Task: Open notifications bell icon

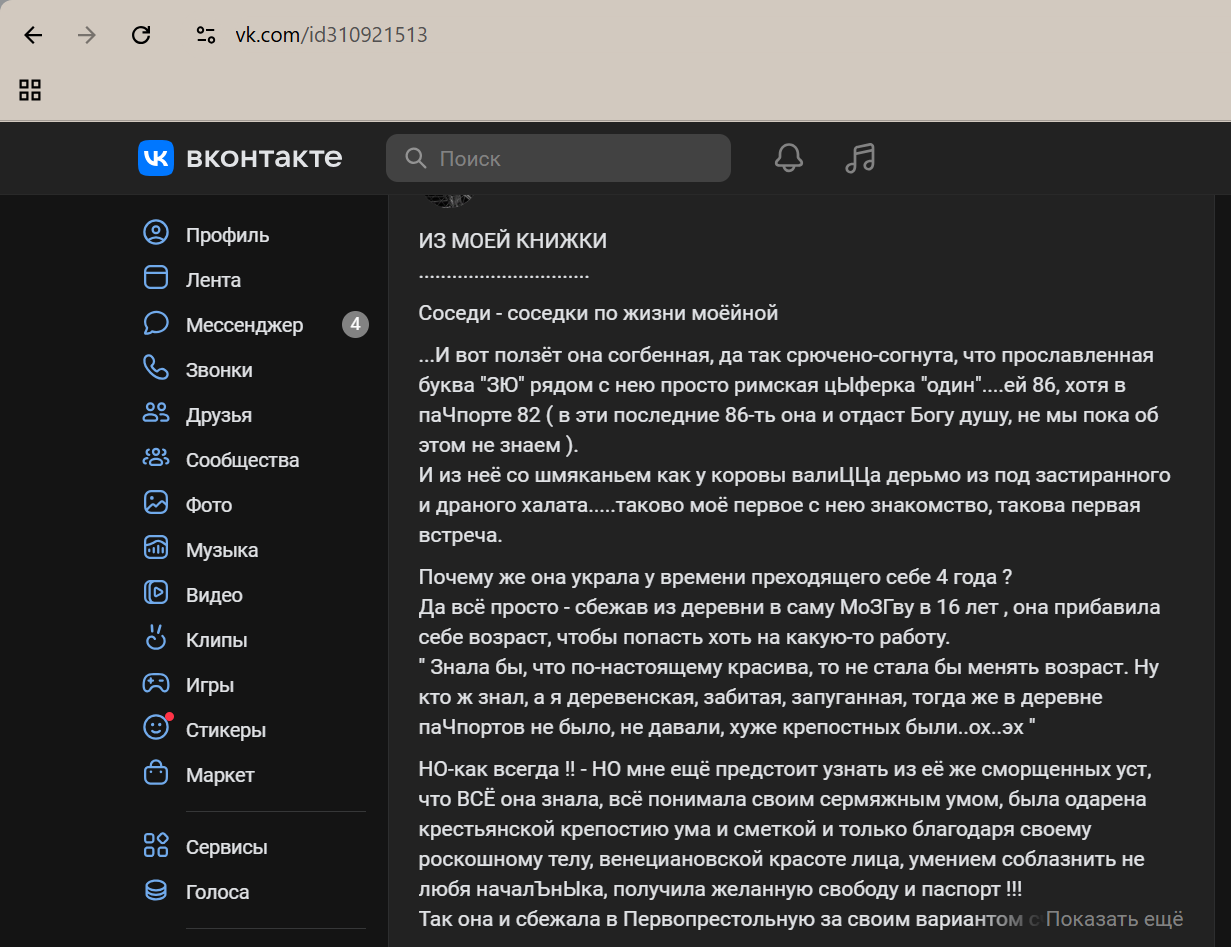Action: click(789, 158)
